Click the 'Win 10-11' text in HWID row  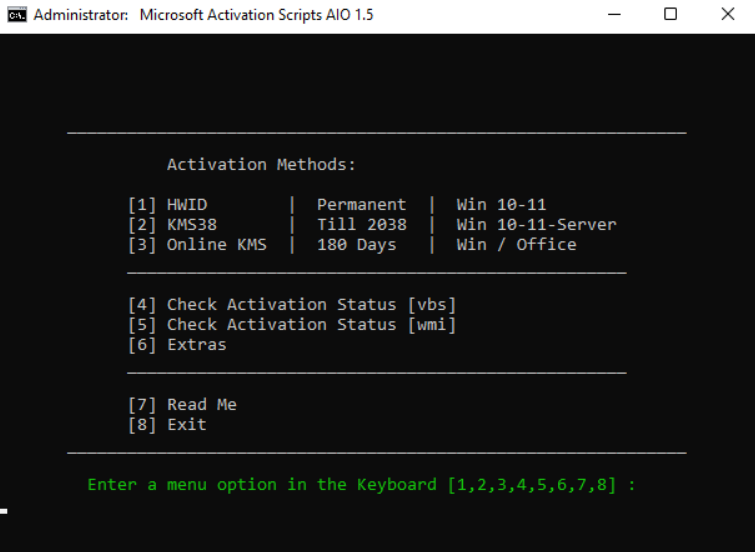(501, 205)
